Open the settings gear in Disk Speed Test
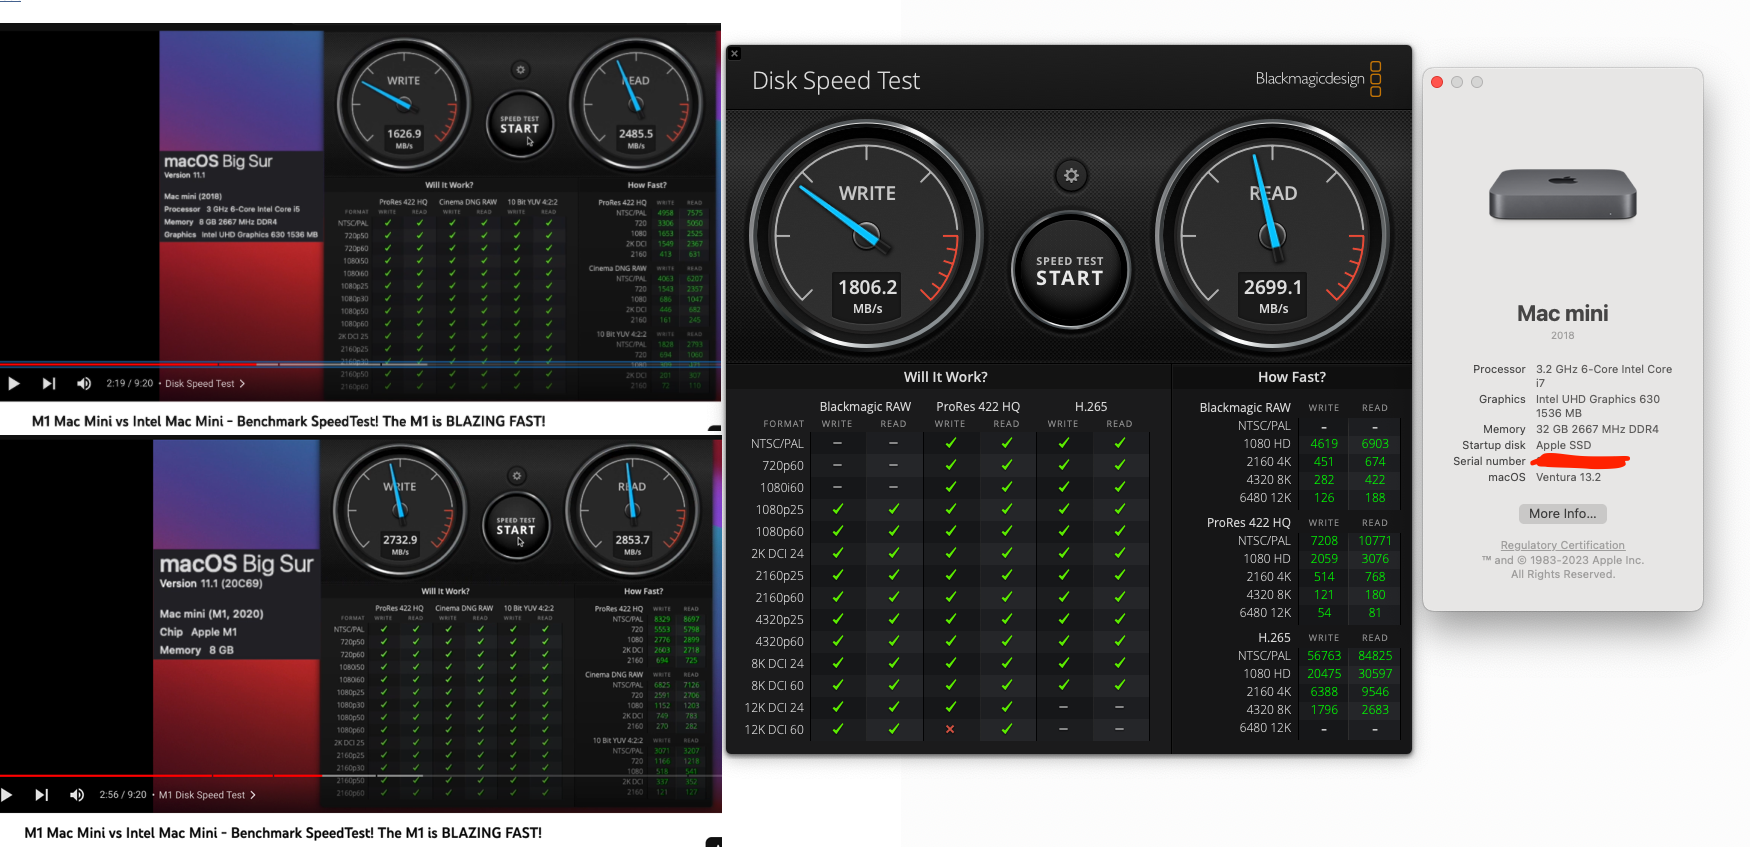Screen dimensions: 1750x847 tap(1071, 176)
